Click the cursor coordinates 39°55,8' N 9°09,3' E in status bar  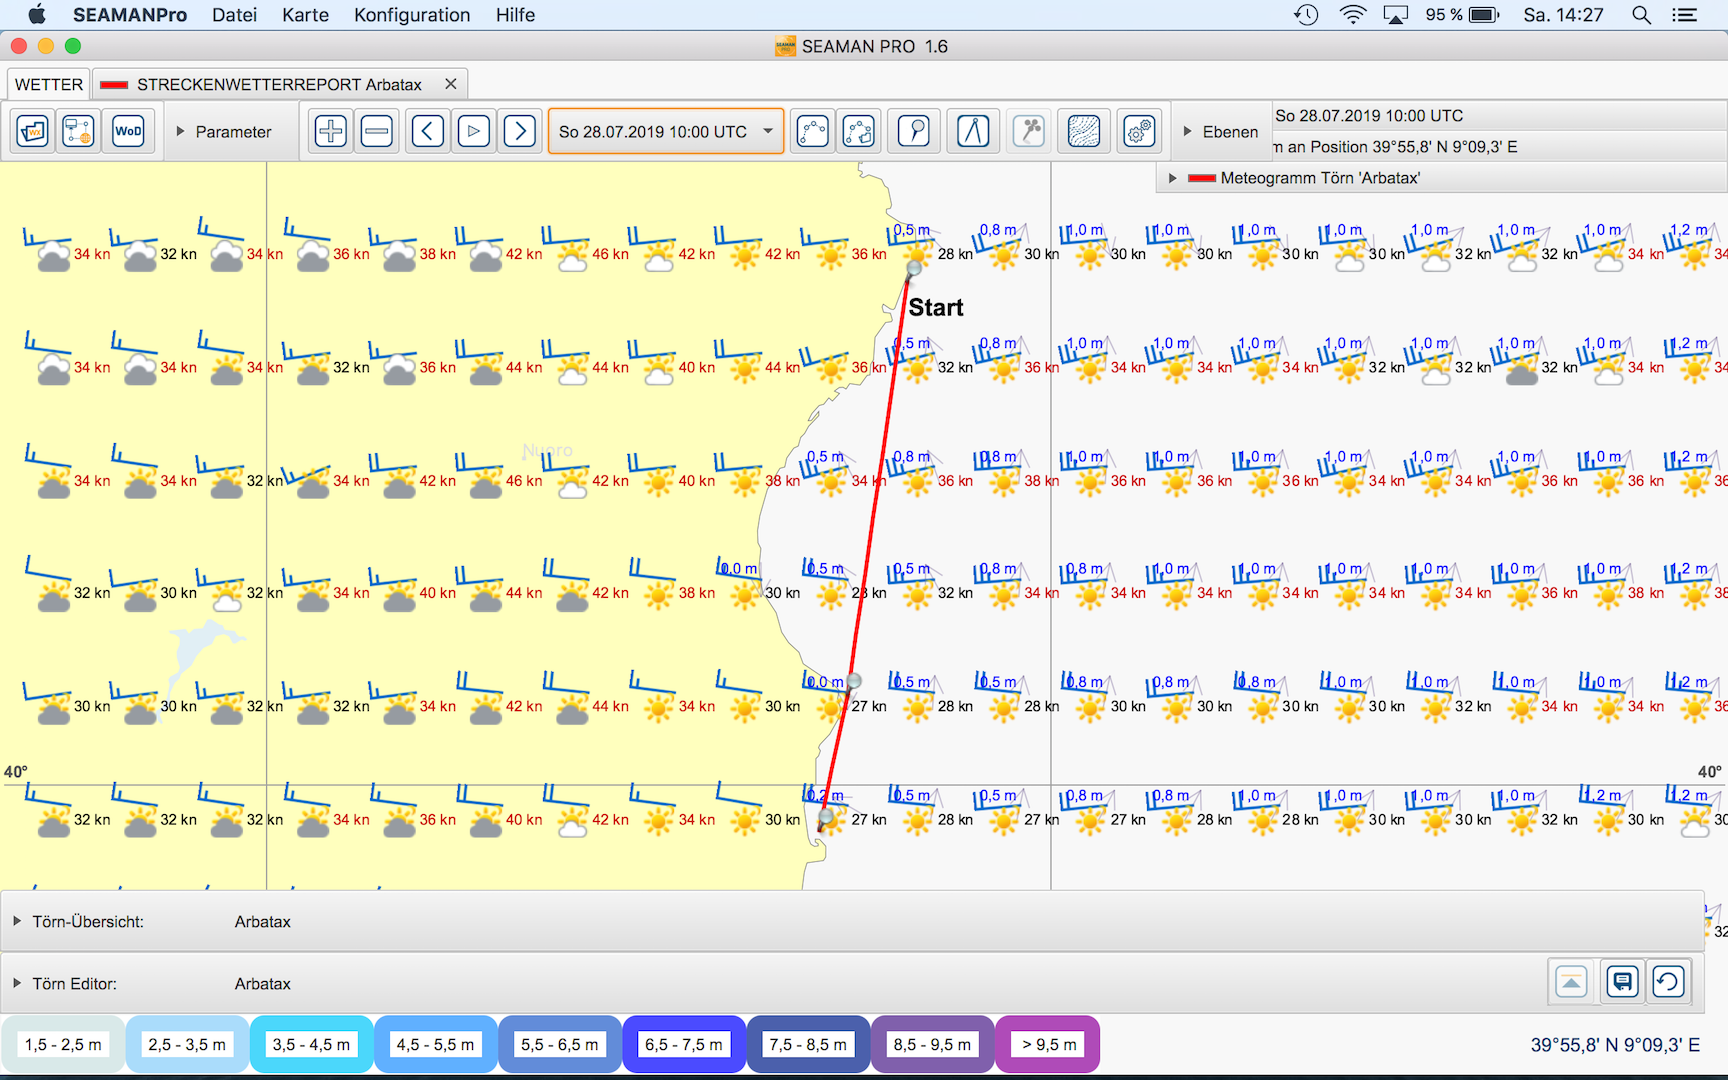coord(1615,1045)
